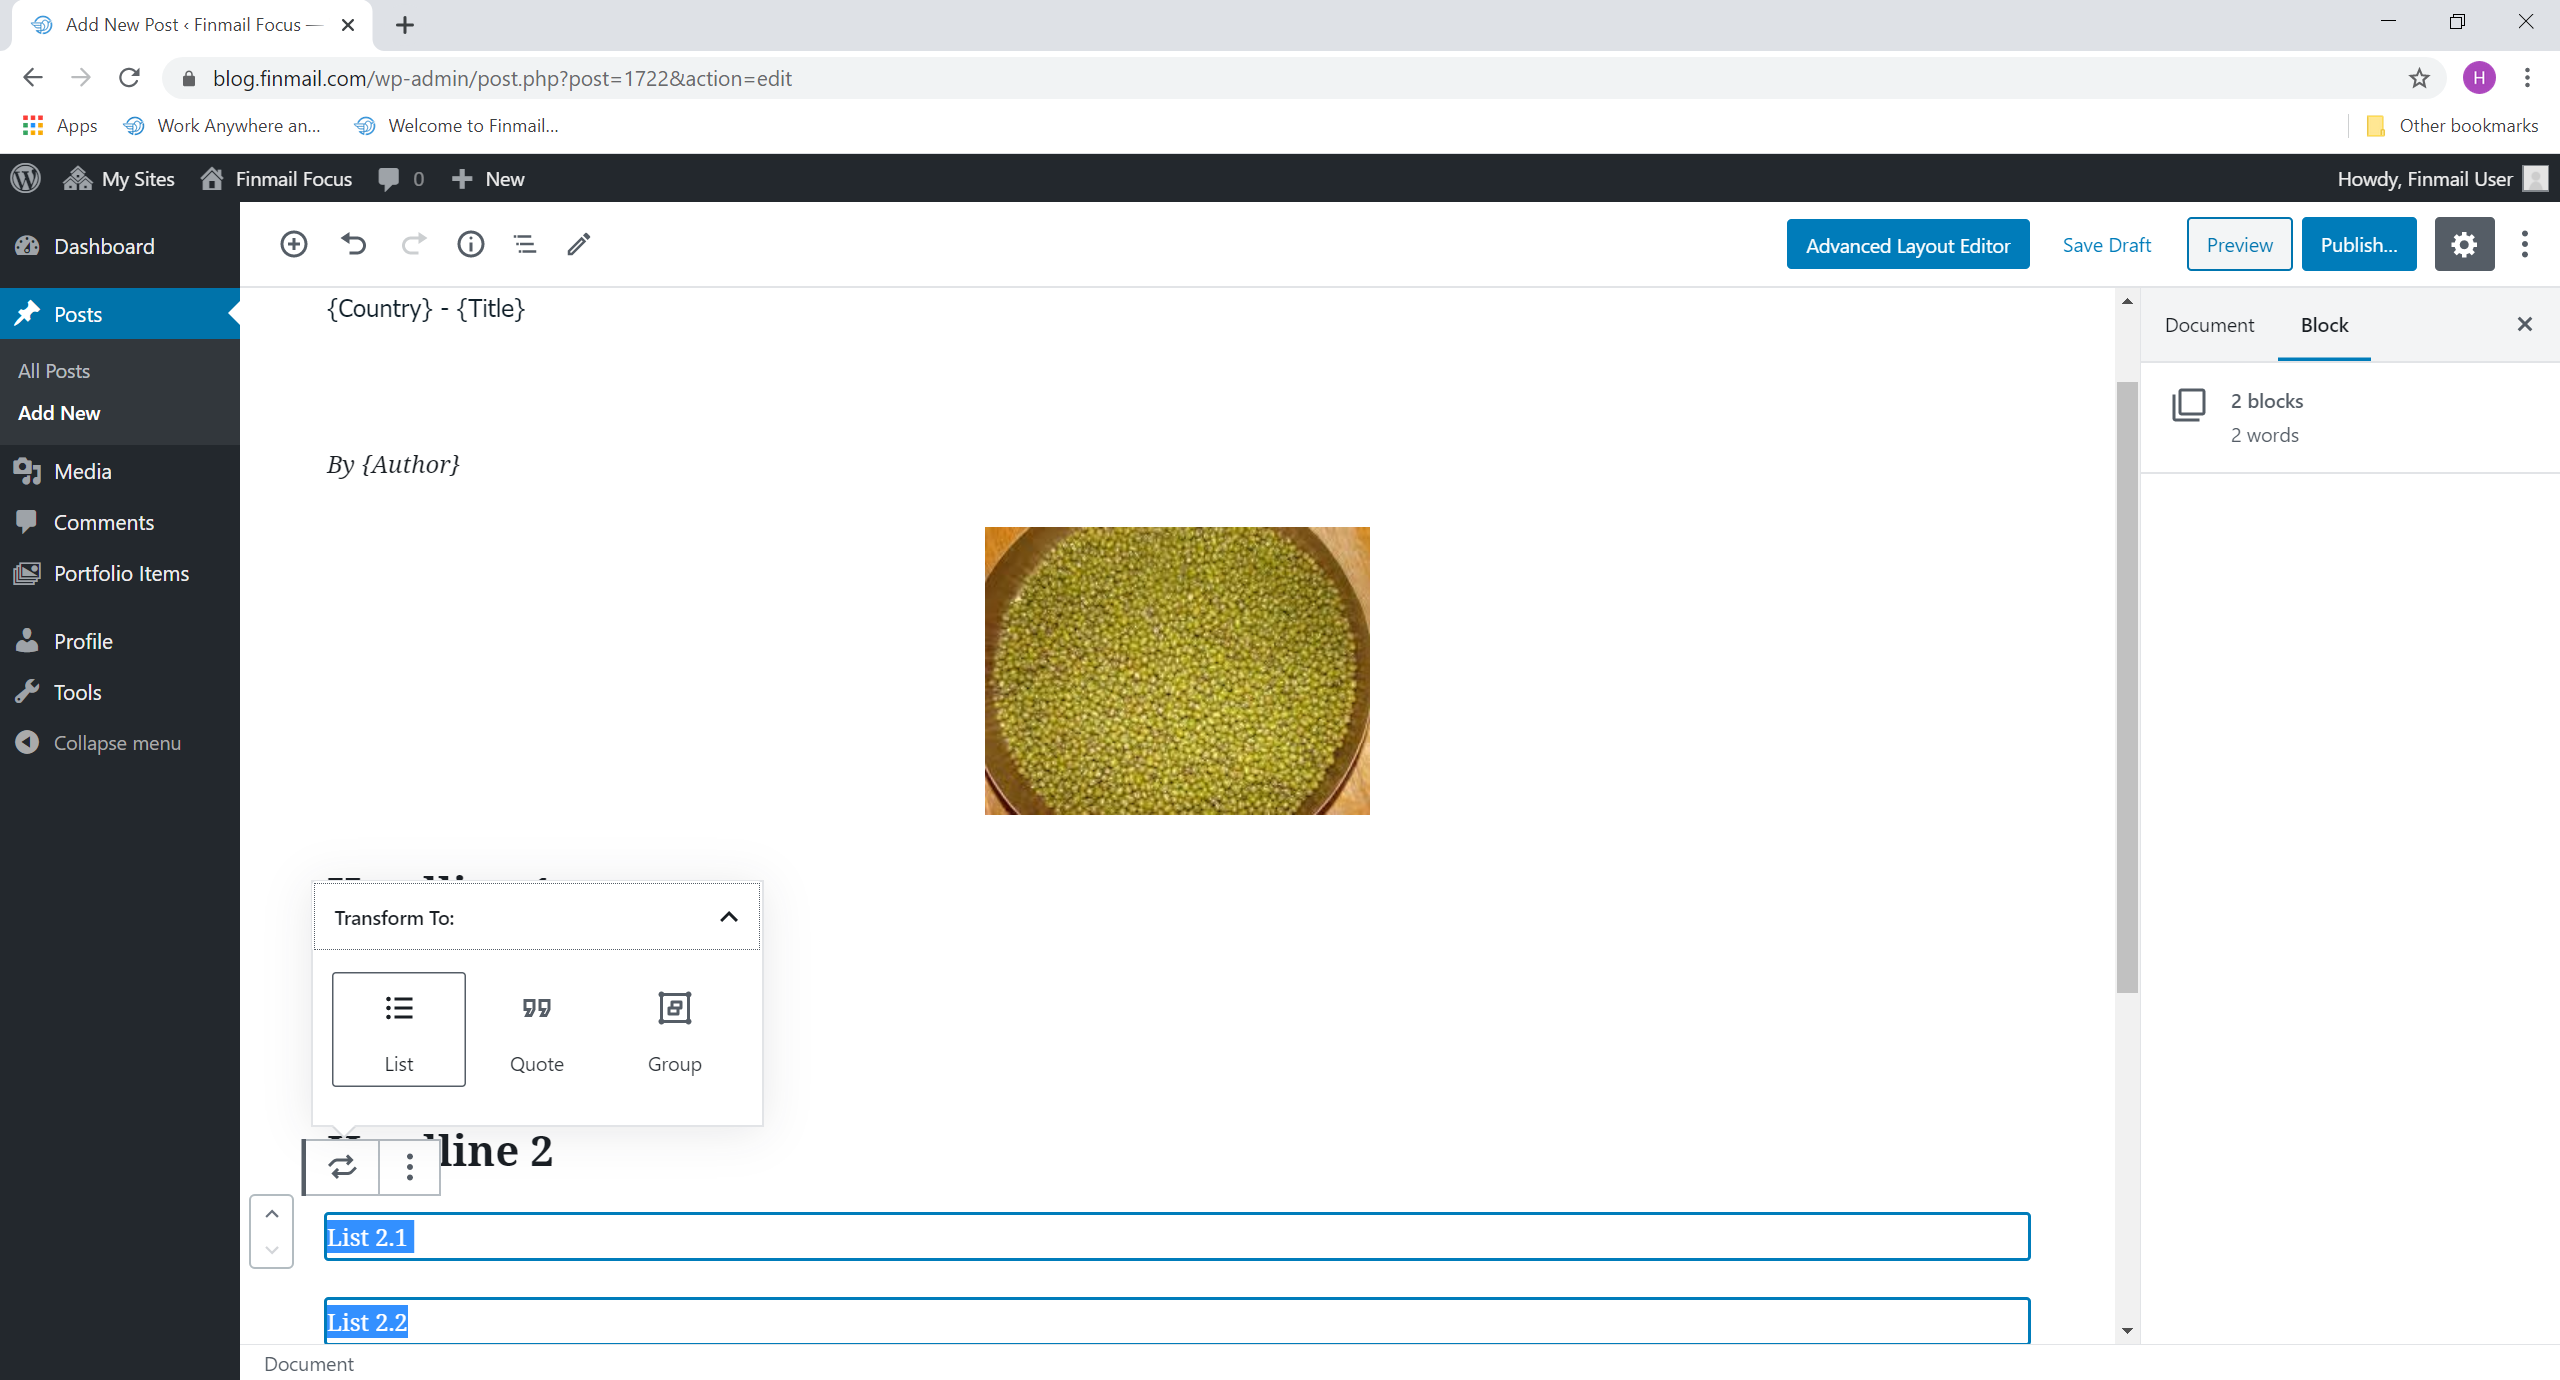Click the Publish button
This screenshot has width=2560, height=1380.
tap(2358, 245)
